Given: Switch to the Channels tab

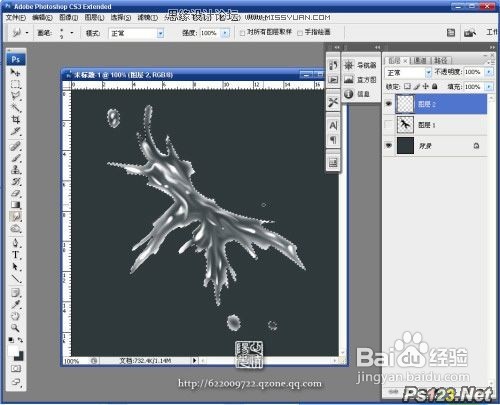Looking at the screenshot, I should (420, 60).
